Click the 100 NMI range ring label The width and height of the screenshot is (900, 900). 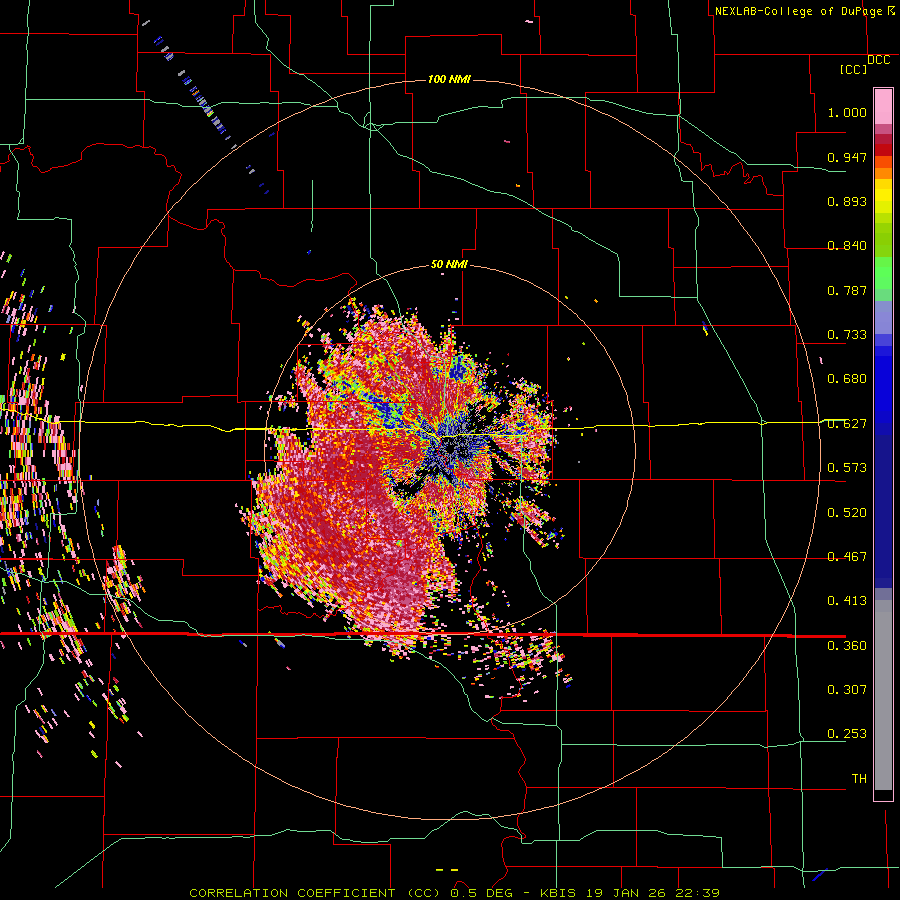tap(449, 79)
